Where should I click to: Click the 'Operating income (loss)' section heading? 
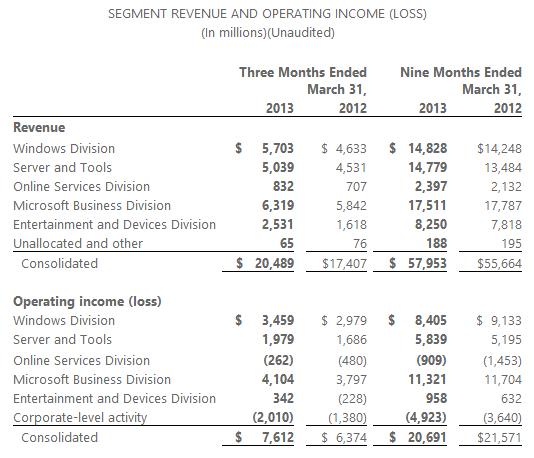(87, 301)
